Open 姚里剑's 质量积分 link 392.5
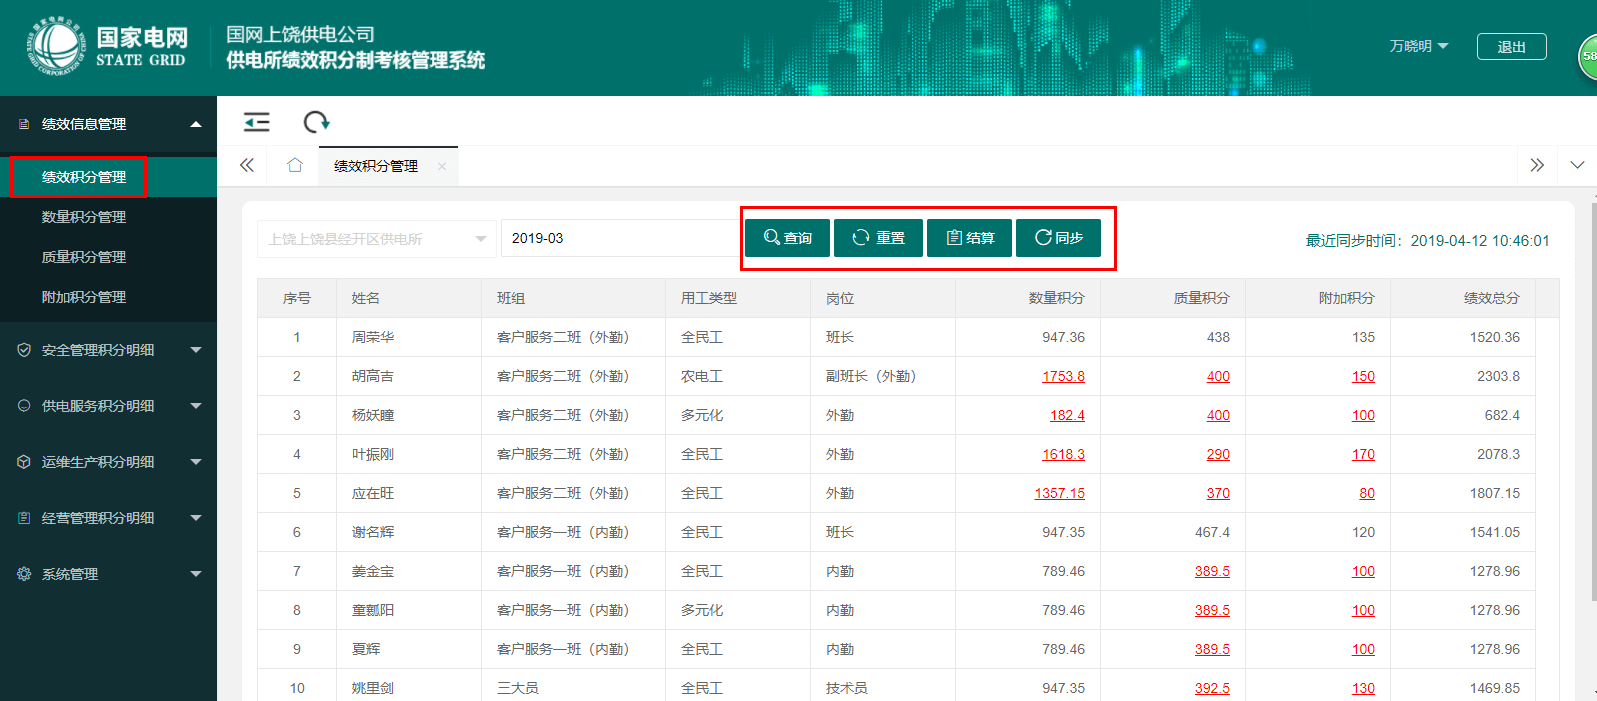Screen dimensions: 1597x701 [1212, 688]
